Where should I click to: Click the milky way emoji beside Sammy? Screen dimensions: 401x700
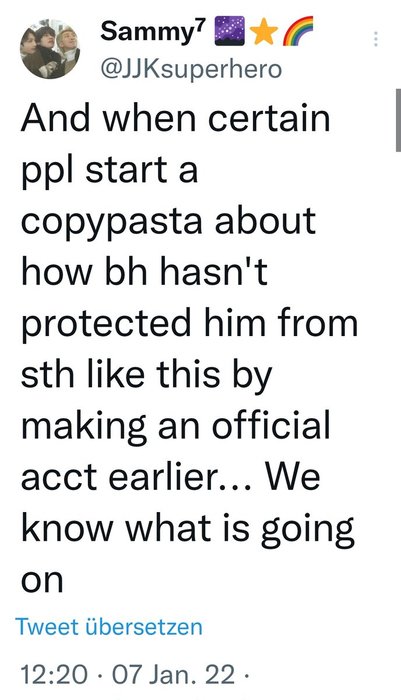click(230, 31)
